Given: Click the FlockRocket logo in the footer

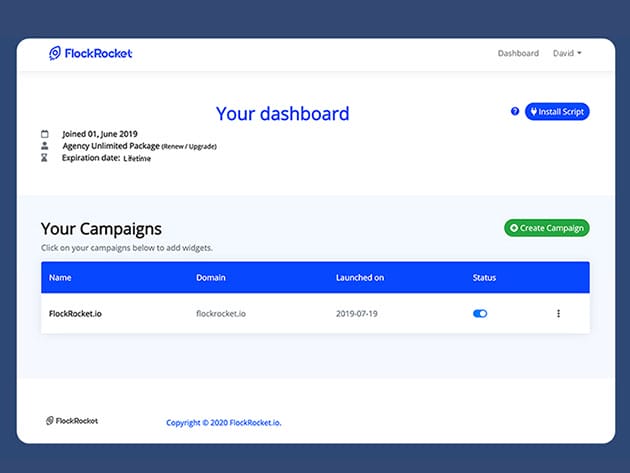Looking at the screenshot, I should coord(72,421).
